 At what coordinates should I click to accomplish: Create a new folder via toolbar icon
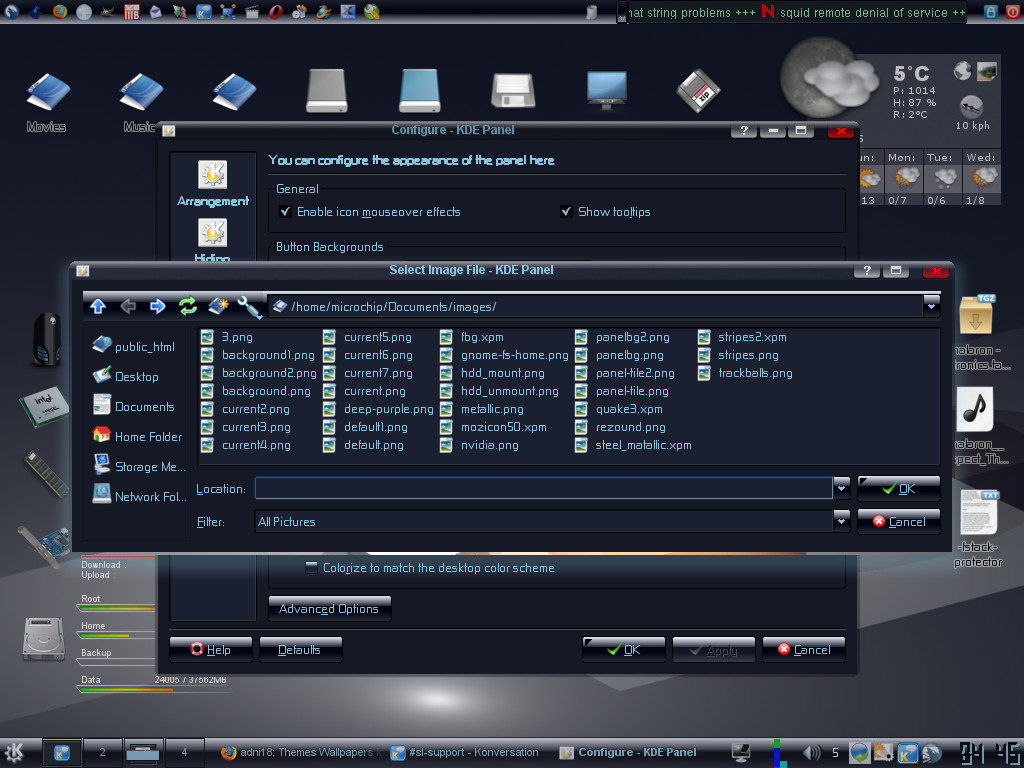click(217, 306)
